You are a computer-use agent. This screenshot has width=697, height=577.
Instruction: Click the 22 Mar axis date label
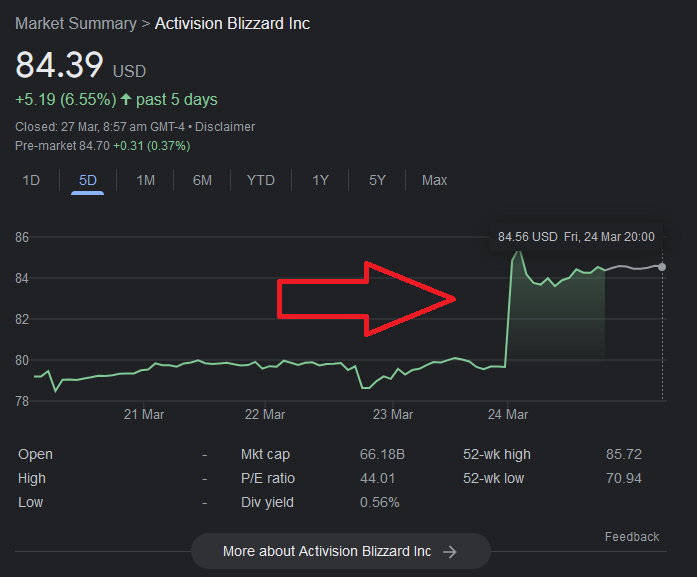click(264, 415)
